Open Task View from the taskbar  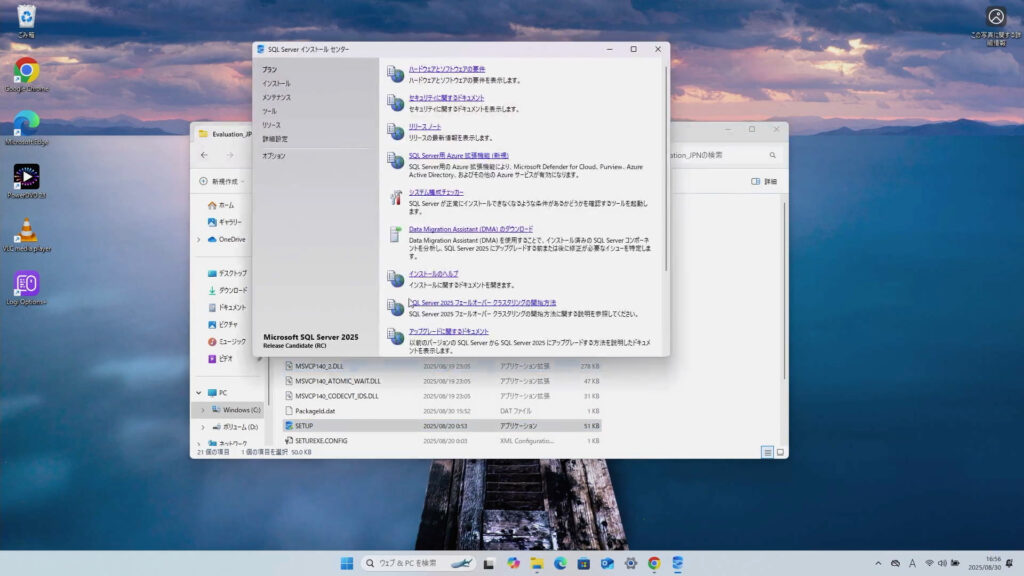[488, 563]
